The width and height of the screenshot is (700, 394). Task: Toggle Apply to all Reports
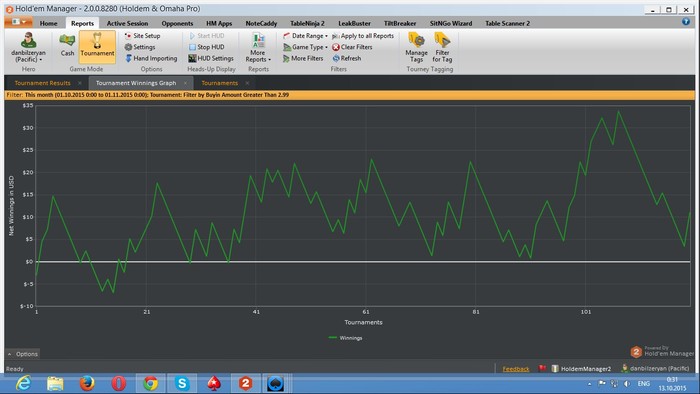coord(362,36)
